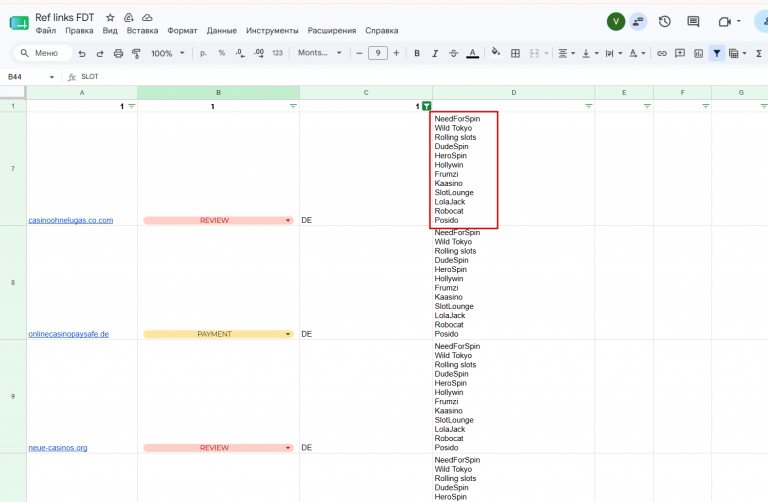
Task: Toggle italic formatting
Action: [435, 53]
